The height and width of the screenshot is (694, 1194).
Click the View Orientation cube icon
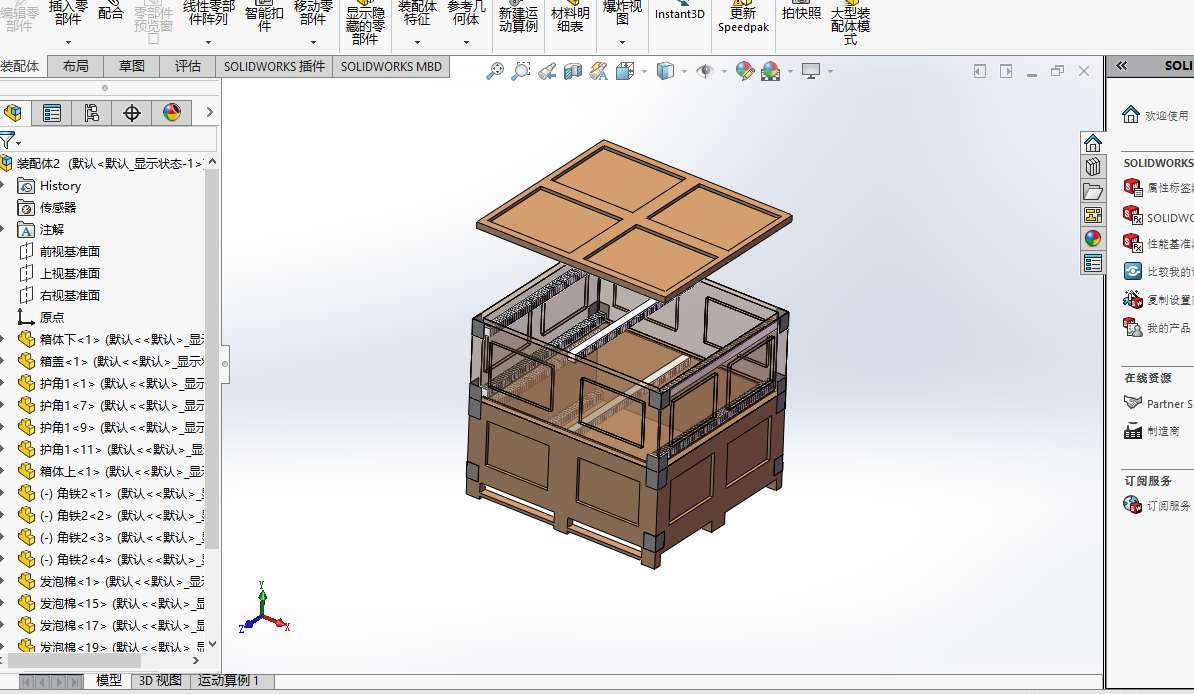(x=625, y=71)
